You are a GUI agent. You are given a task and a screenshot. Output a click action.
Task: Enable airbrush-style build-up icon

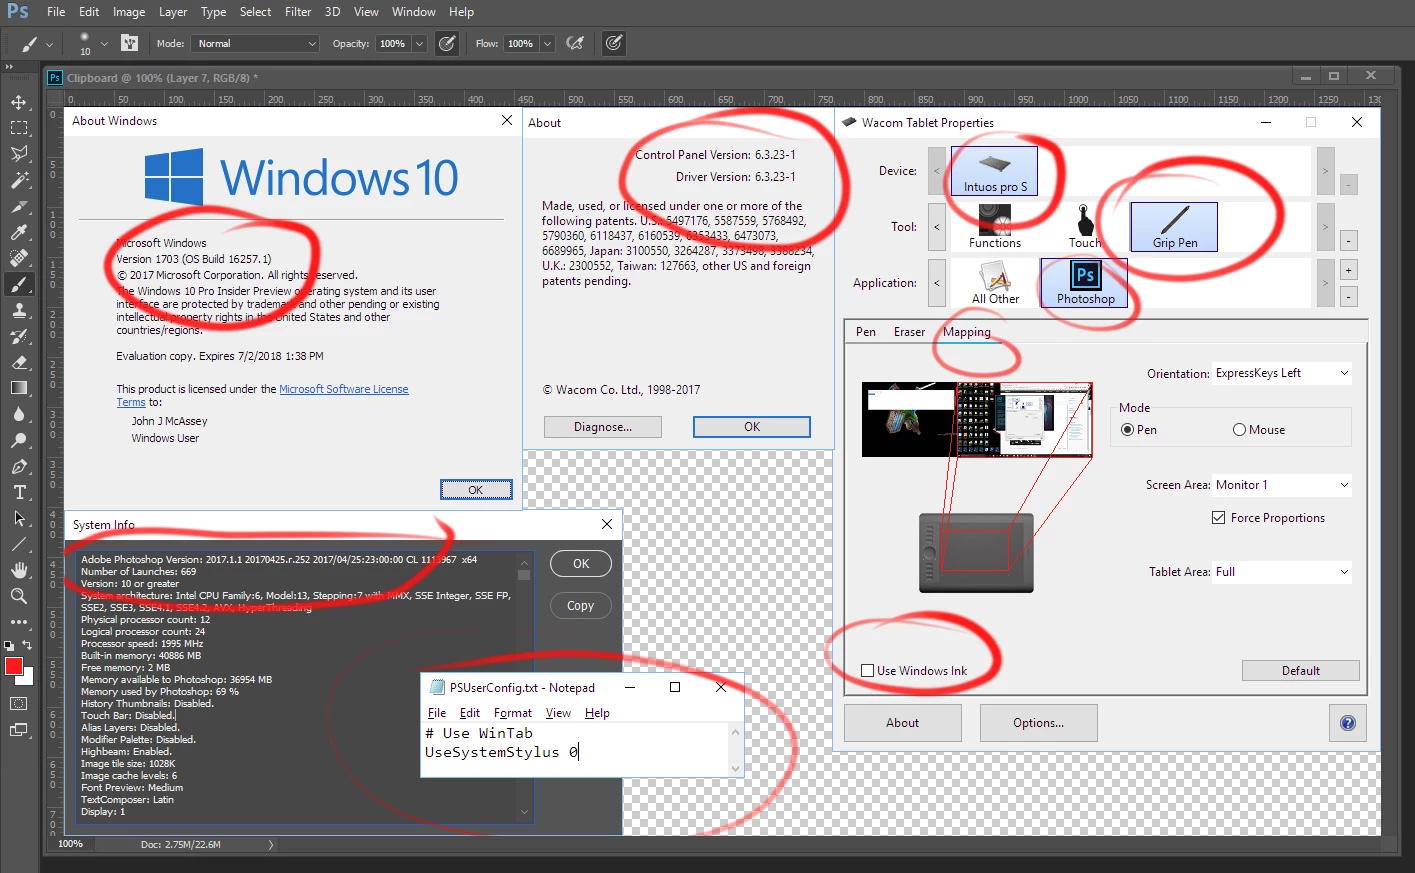click(x=575, y=43)
